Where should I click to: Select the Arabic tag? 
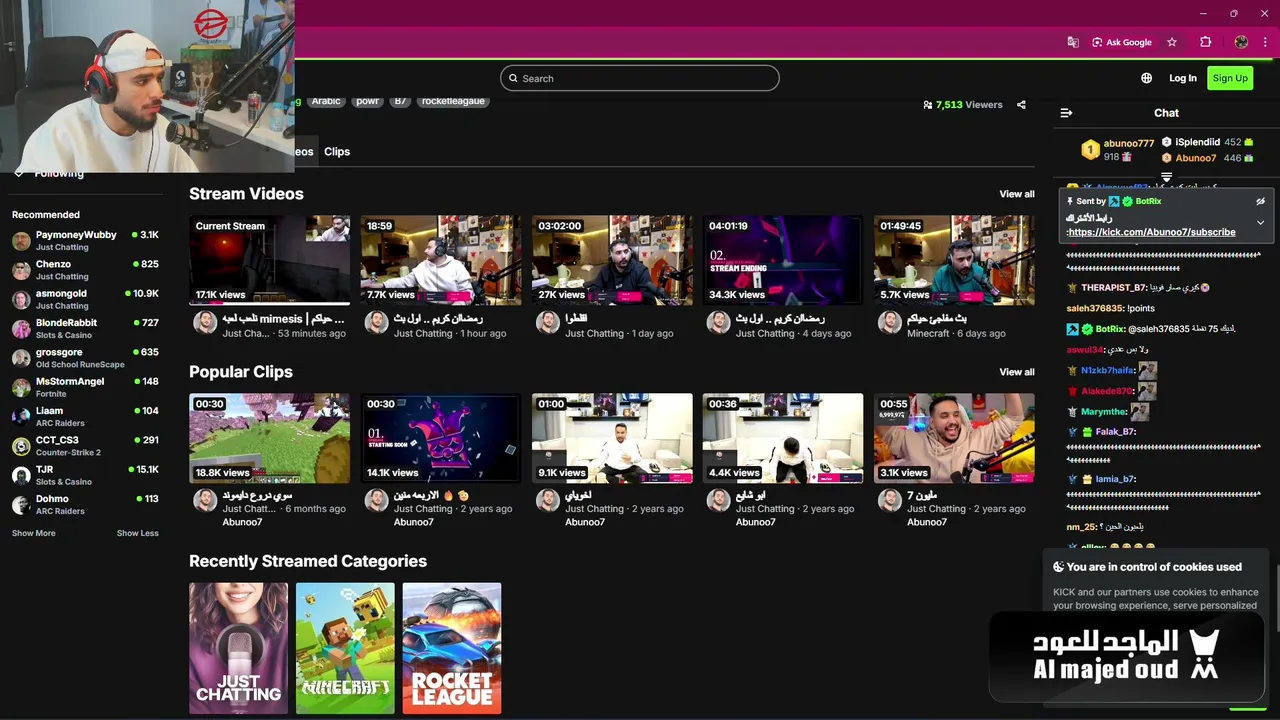point(326,101)
